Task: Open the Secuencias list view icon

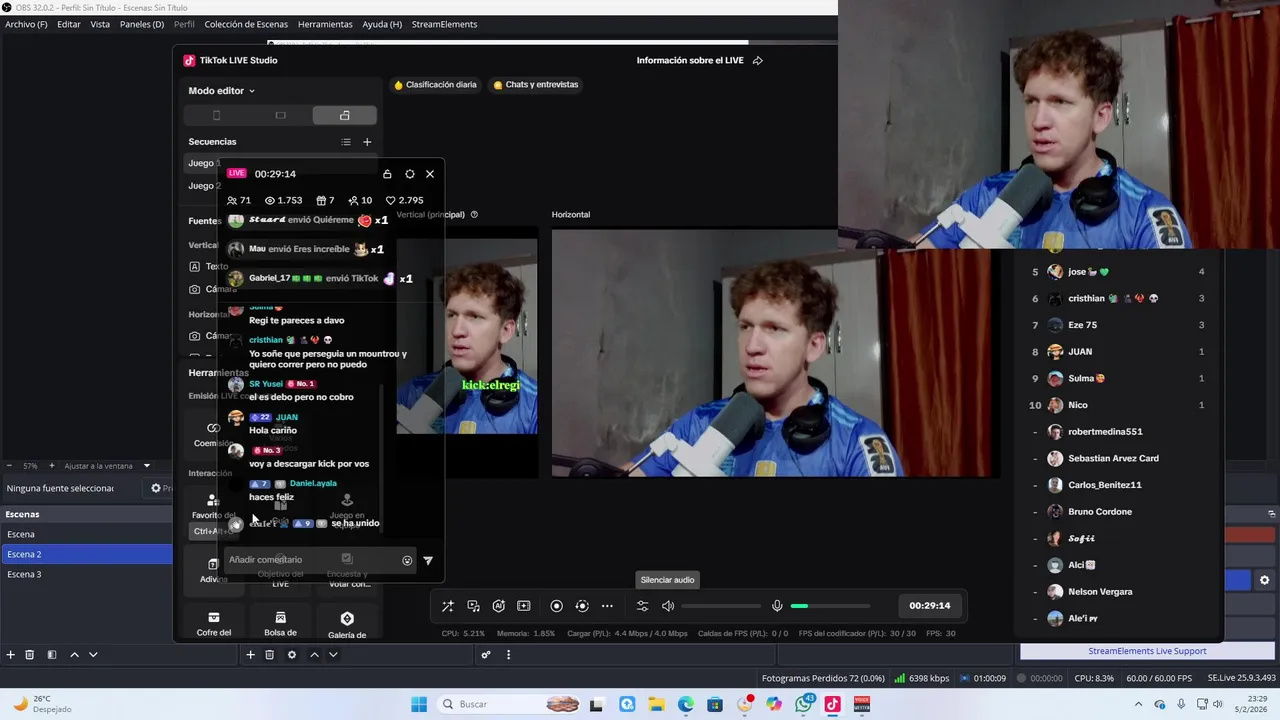Action: pos(346,142)
